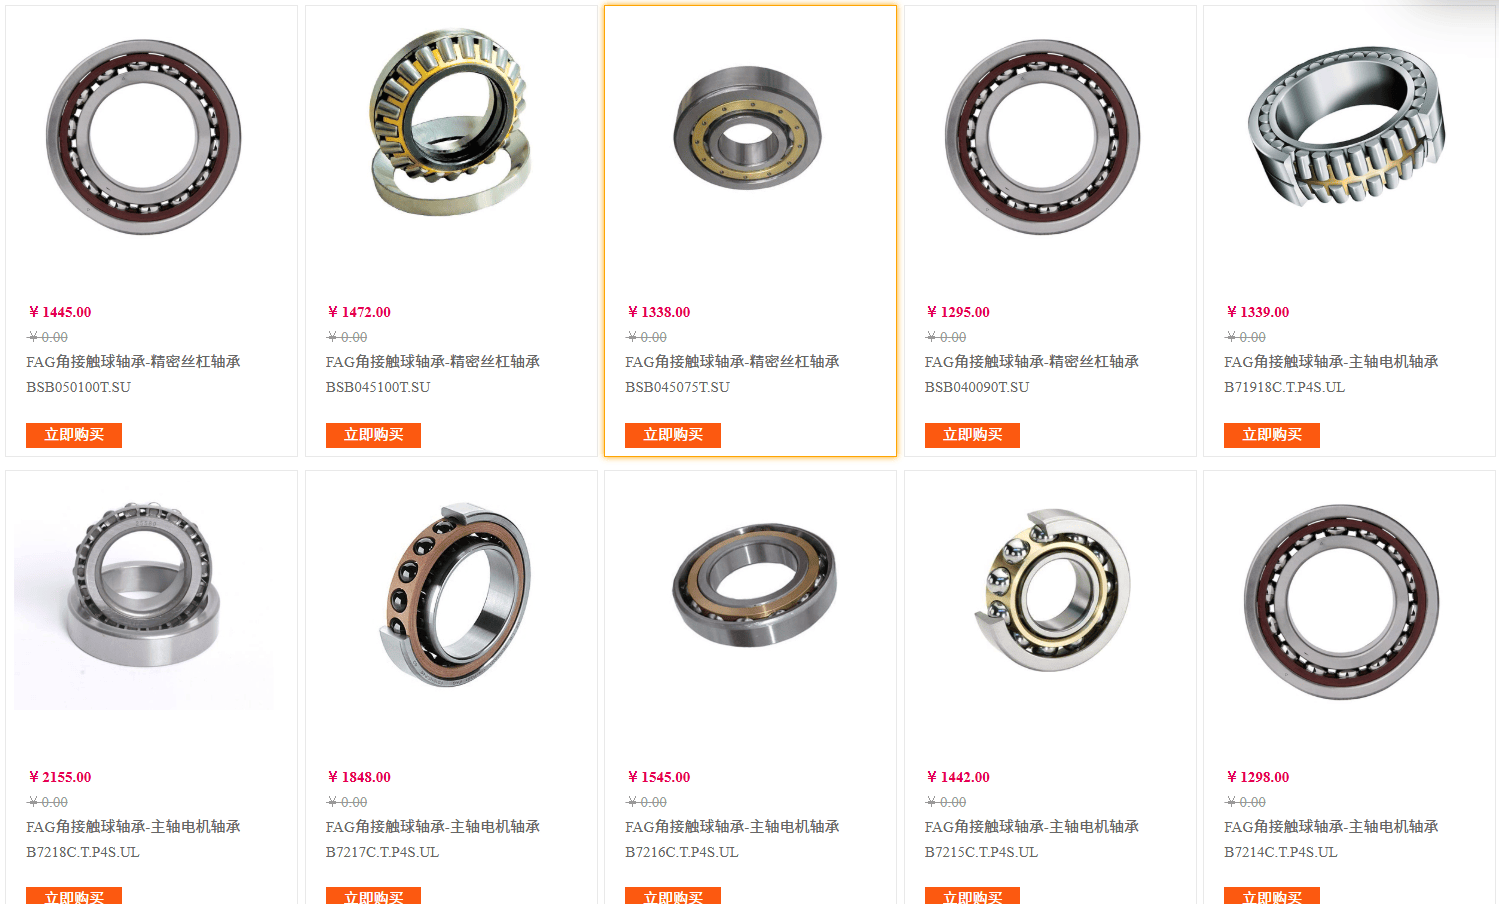This screenshot has height=904, width=1499.
Task: Open the B71918C.T.P4S.UL roller bearing image
Action: [x=1346, y=125]
